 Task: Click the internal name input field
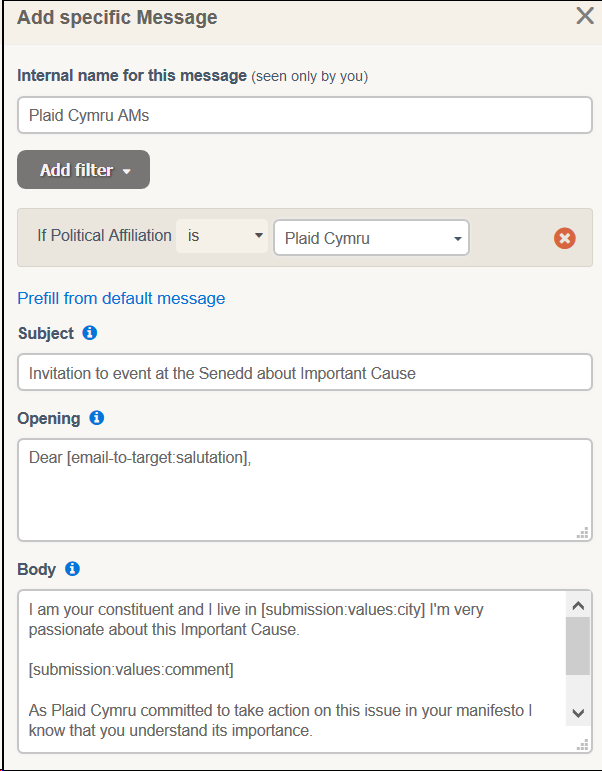pyautogui.click(x=305, y=115)
